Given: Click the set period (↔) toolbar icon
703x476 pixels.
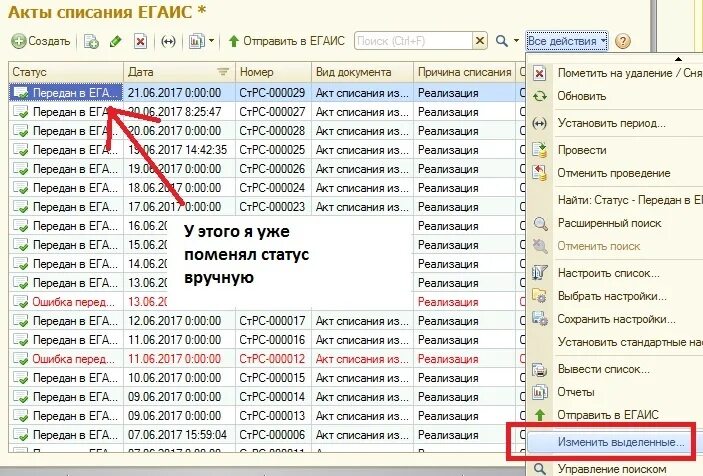Looking at the screenshot, I should pos(168,42).
